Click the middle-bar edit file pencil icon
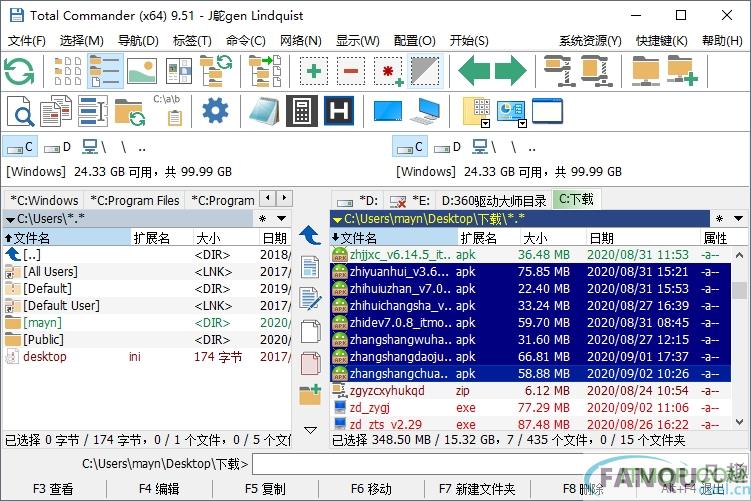The height and width of the screenshot is (501, 751). click(x=310, y=299)
